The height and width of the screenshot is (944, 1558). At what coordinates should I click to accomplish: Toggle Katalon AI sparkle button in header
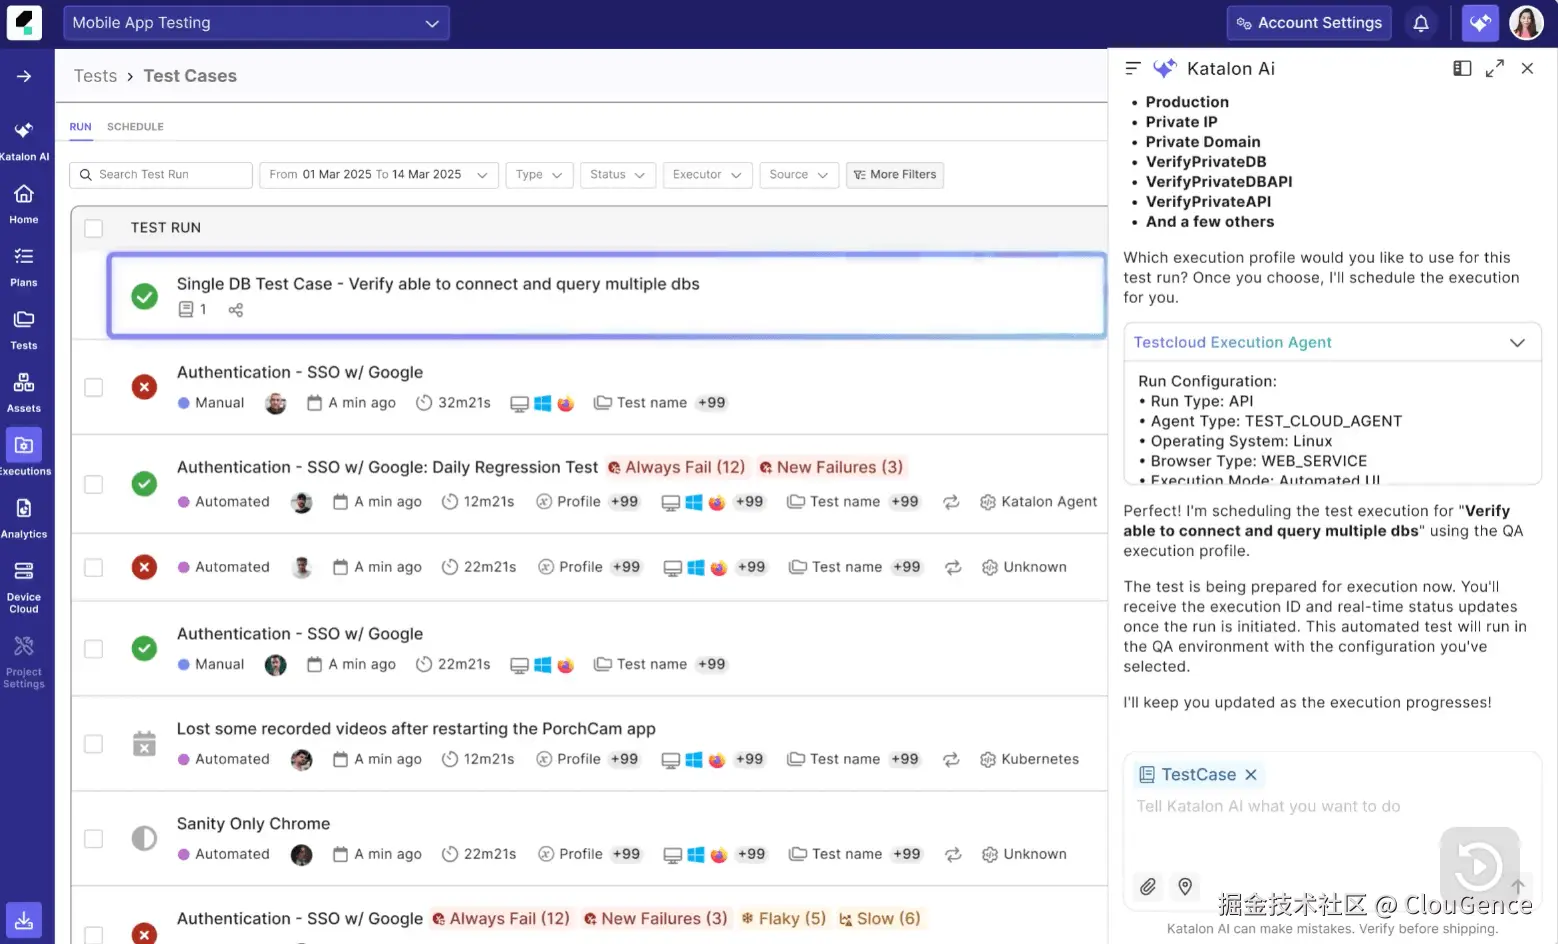1480,23
